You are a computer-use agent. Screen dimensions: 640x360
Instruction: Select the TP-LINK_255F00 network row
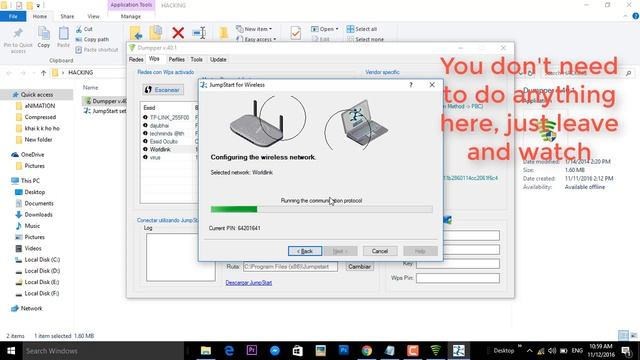coord(169,118)
